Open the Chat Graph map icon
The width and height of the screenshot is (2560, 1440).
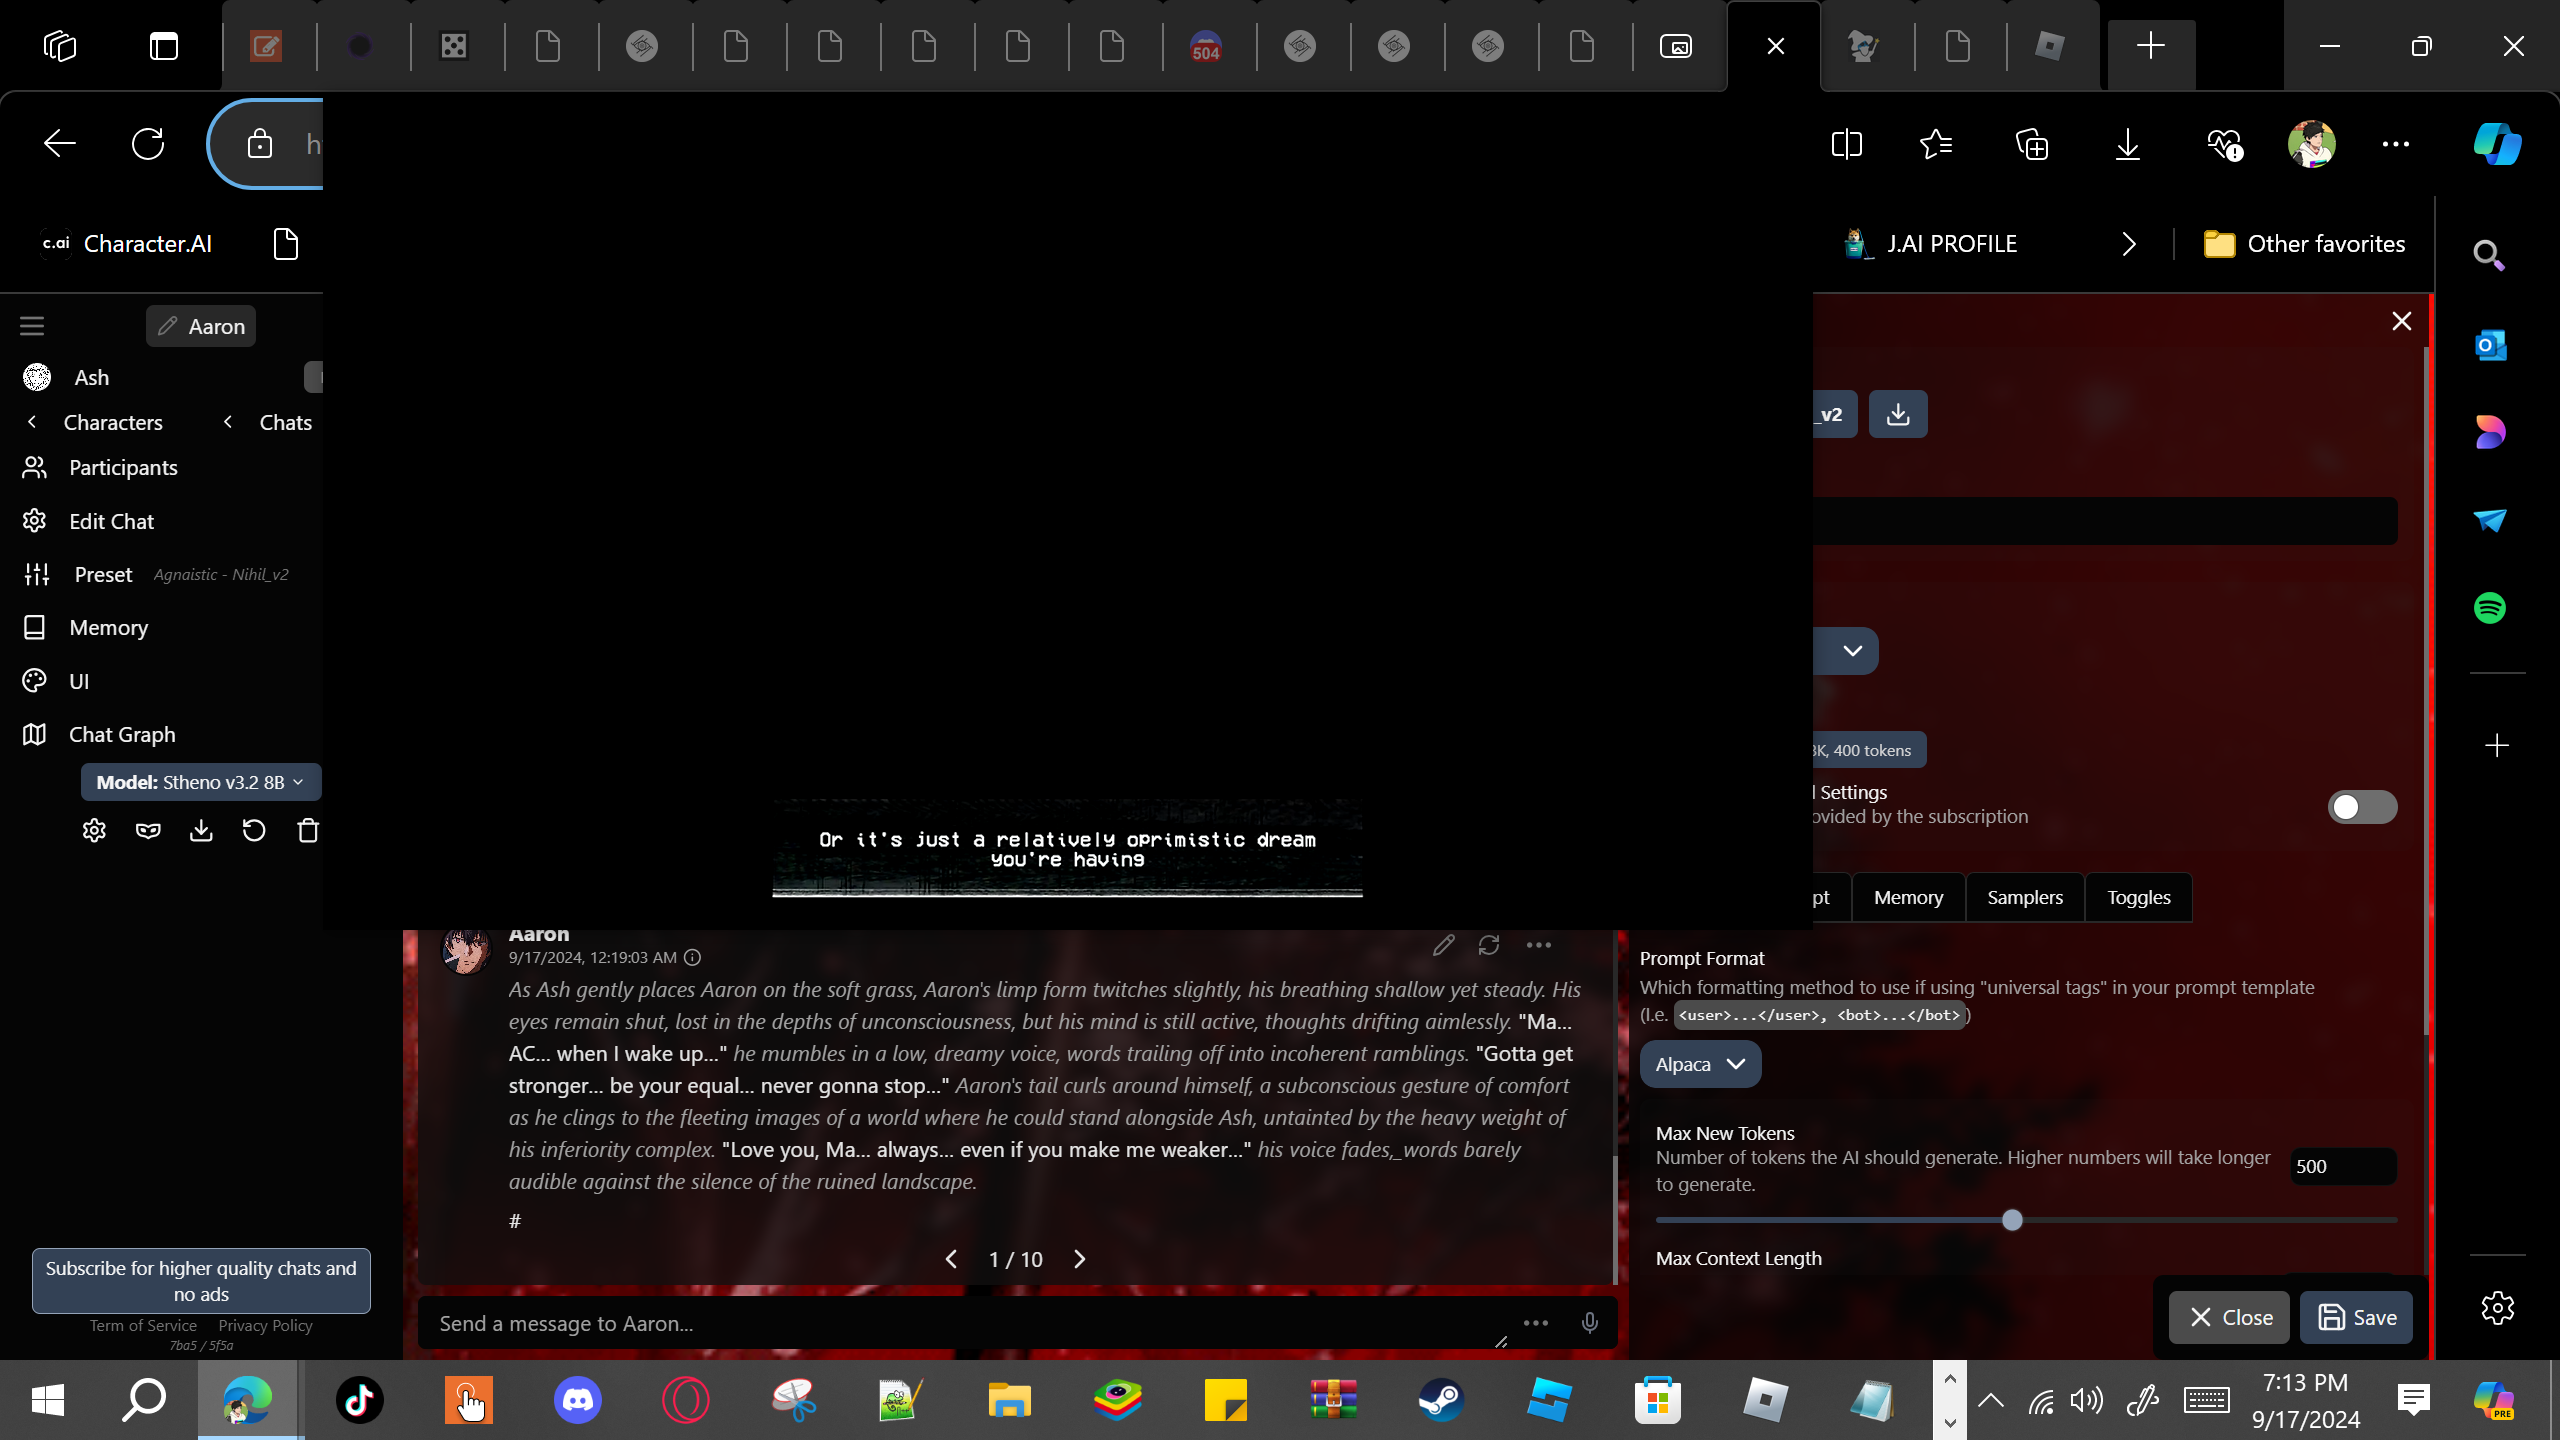tap(35, 734)
